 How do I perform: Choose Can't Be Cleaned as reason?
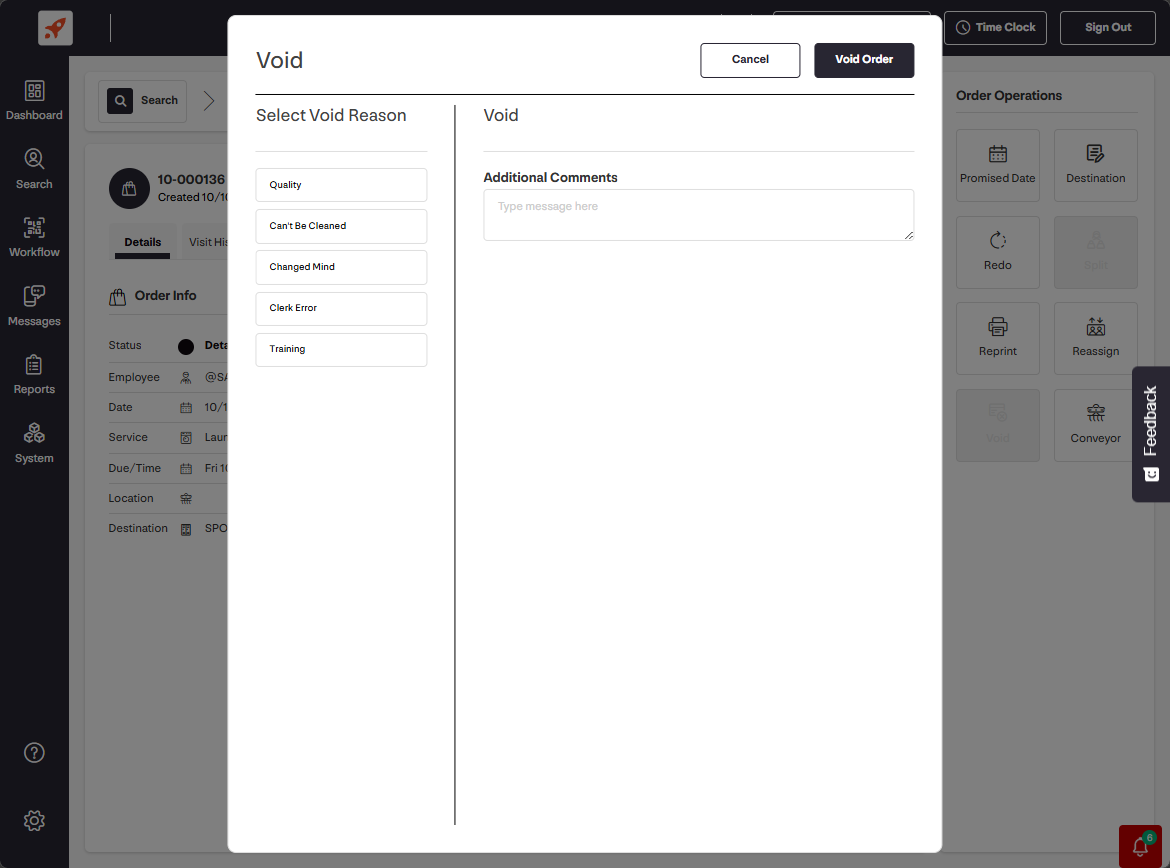[341, 226]
